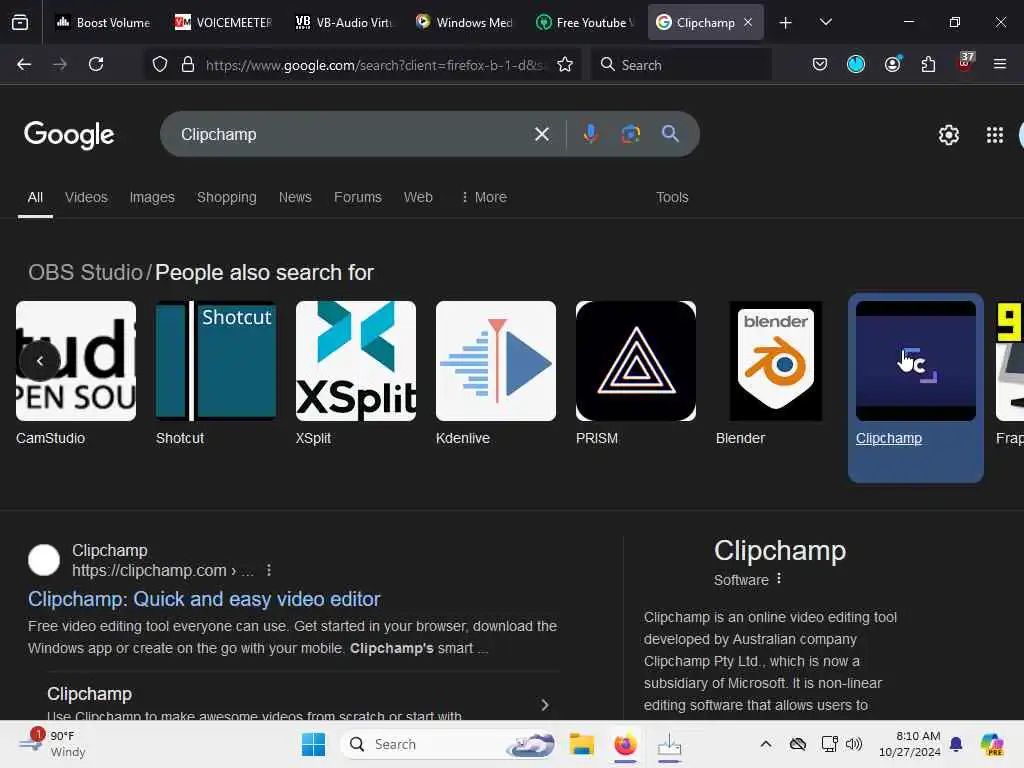This screenshot has width=1024, height=768.
Task: Search by image with Google Lens
Action: (x=630, y=134)
